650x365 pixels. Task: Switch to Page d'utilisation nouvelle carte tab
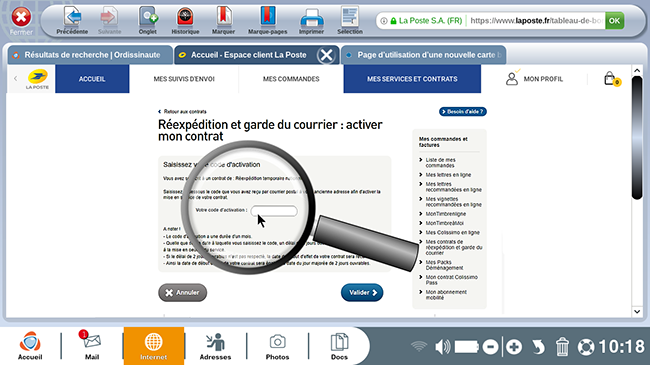tap(423, 55)
